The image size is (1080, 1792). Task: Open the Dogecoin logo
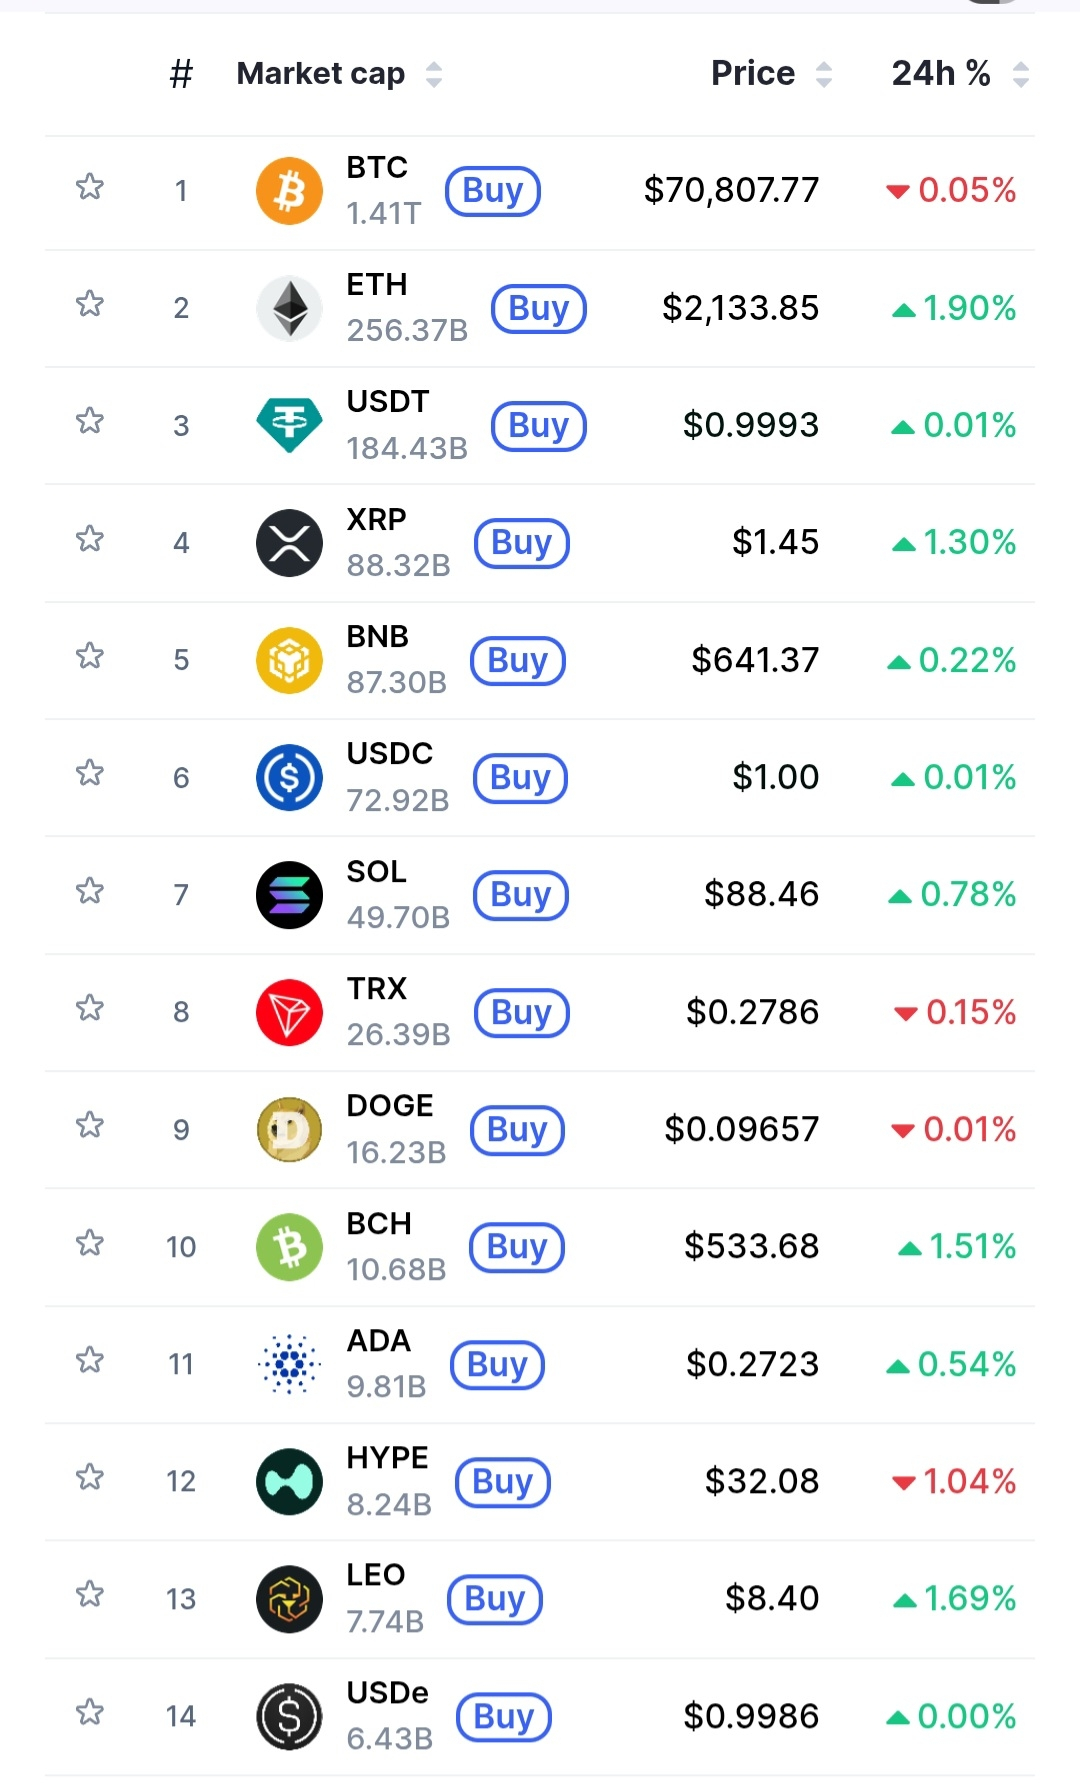[289, 1130]
